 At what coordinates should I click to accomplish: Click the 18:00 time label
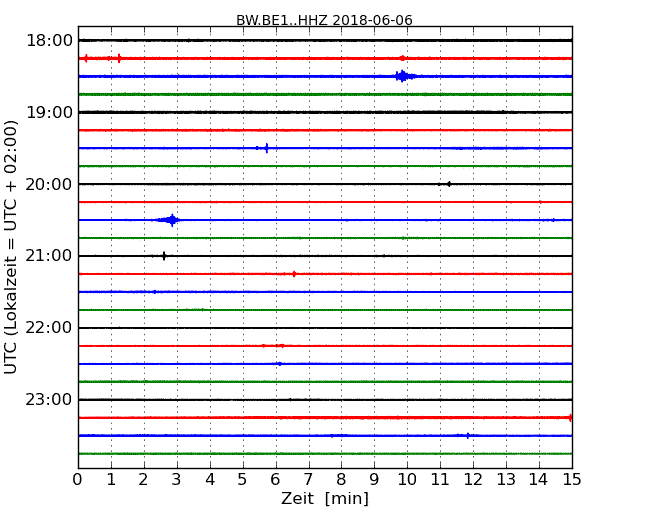coord(49,41)
